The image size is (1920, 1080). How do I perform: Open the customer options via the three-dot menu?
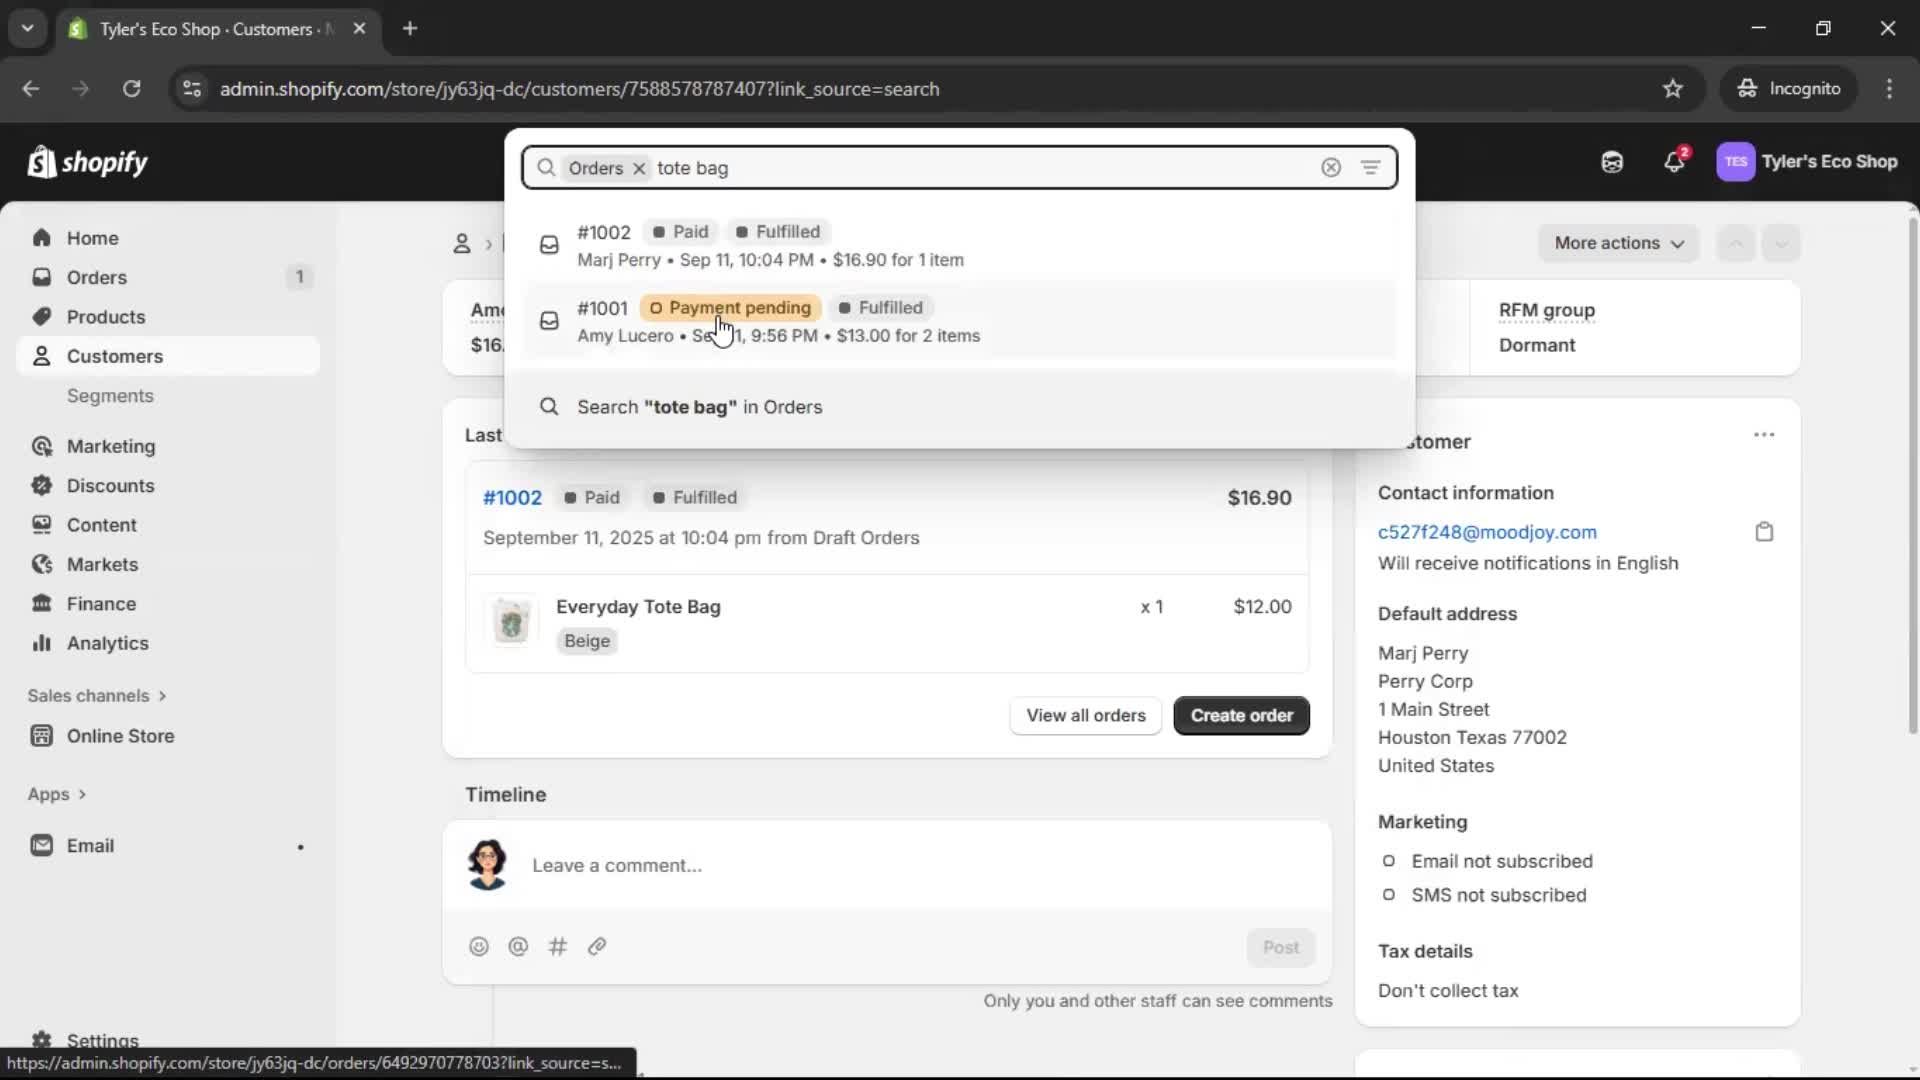click(x=1764, y=434)
